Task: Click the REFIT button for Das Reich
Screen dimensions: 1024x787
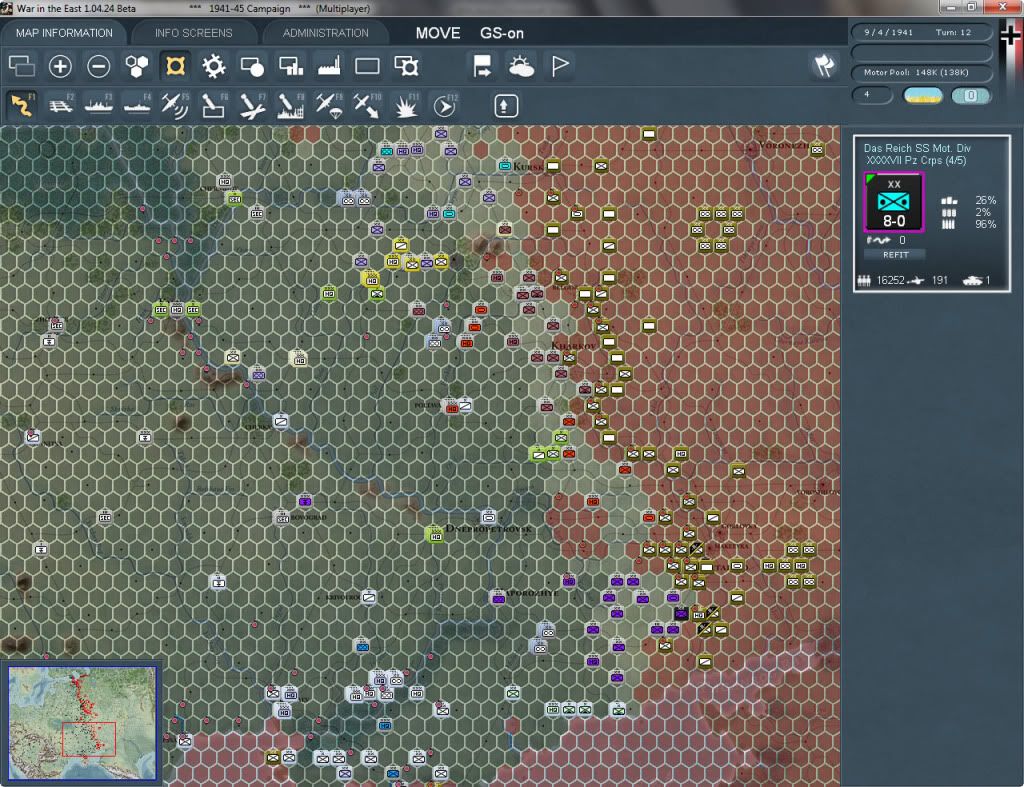Action: coord(895,255)
